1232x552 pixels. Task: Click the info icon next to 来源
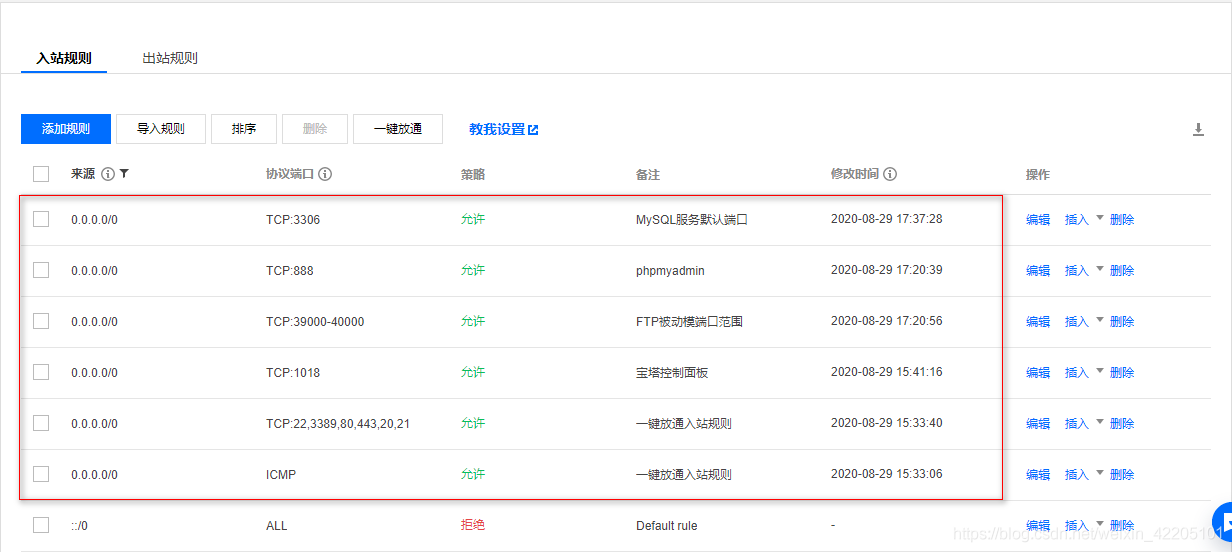point(108,174)
